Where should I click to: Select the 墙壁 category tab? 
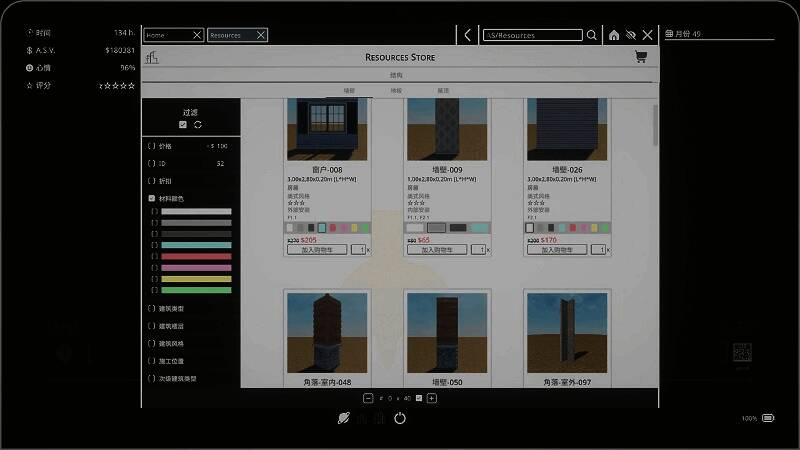pyautogui.click(x=349, y=91)
